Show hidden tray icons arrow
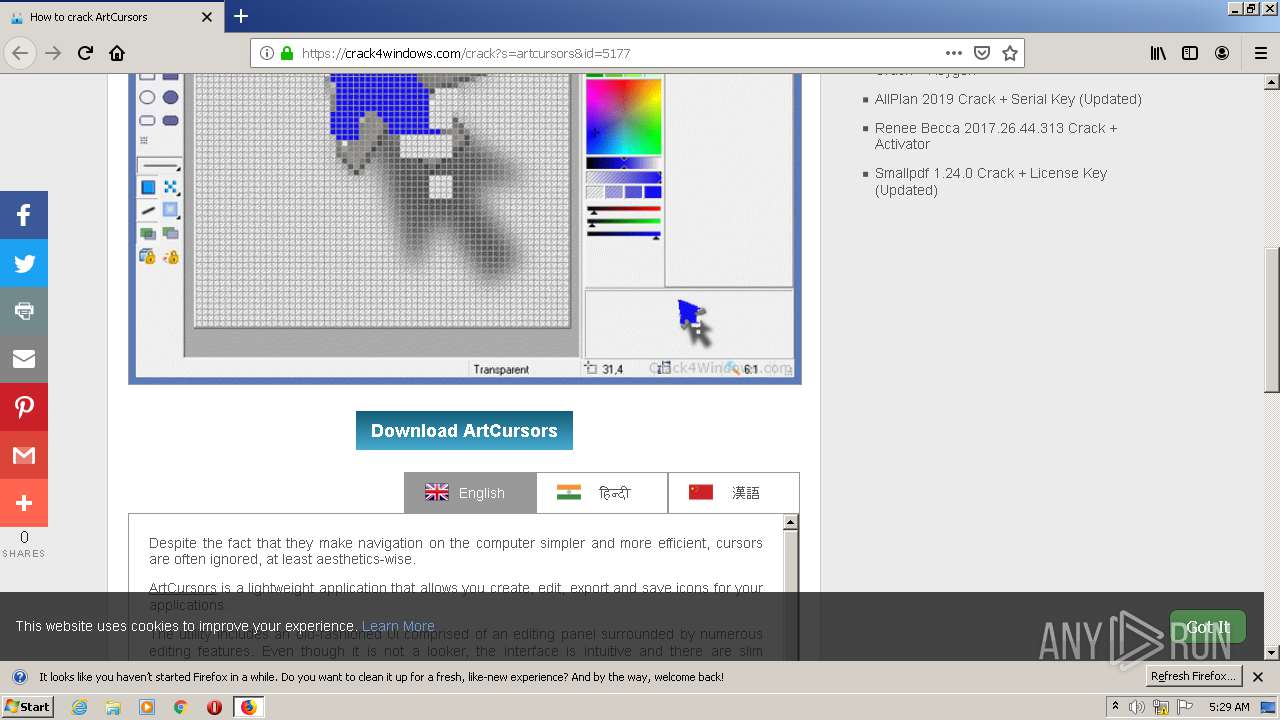This screenshot has height=720, width=1280. pos(1116,707)
